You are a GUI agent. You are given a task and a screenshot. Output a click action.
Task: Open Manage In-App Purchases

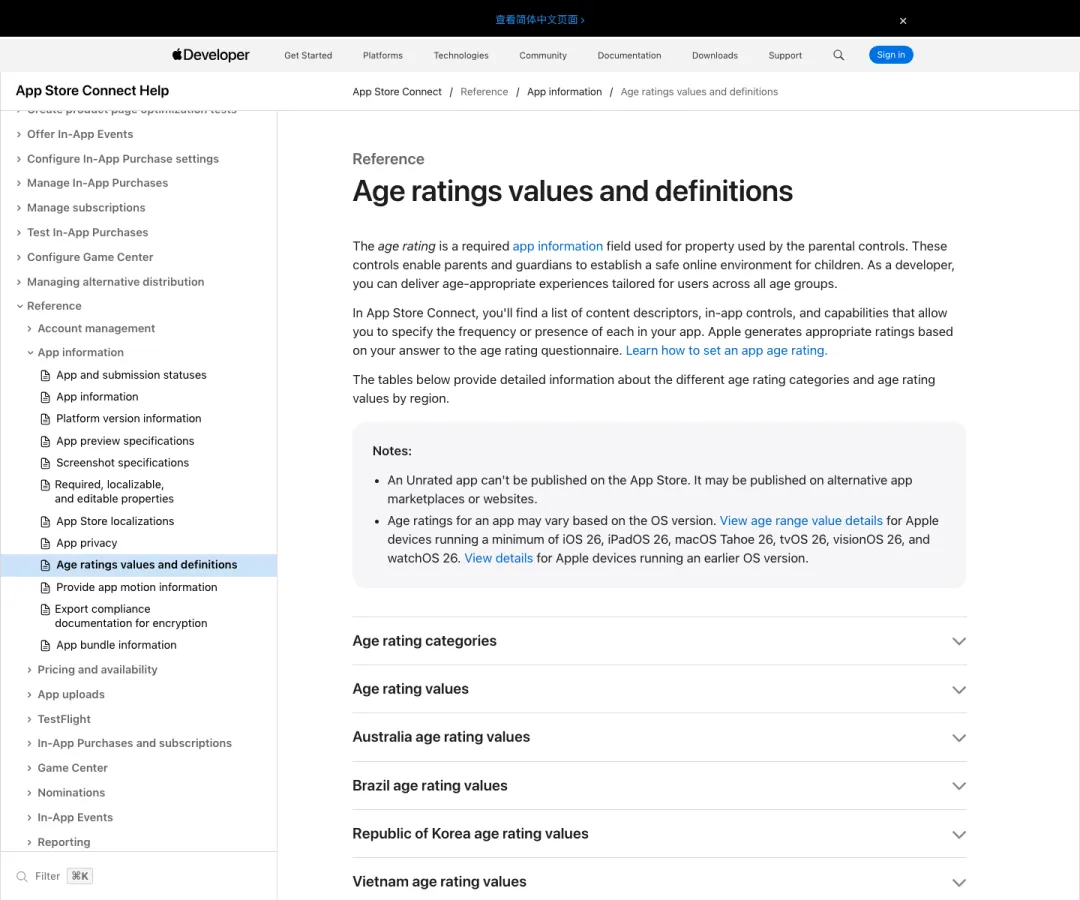pyautogui.click(x=97, y=183)
